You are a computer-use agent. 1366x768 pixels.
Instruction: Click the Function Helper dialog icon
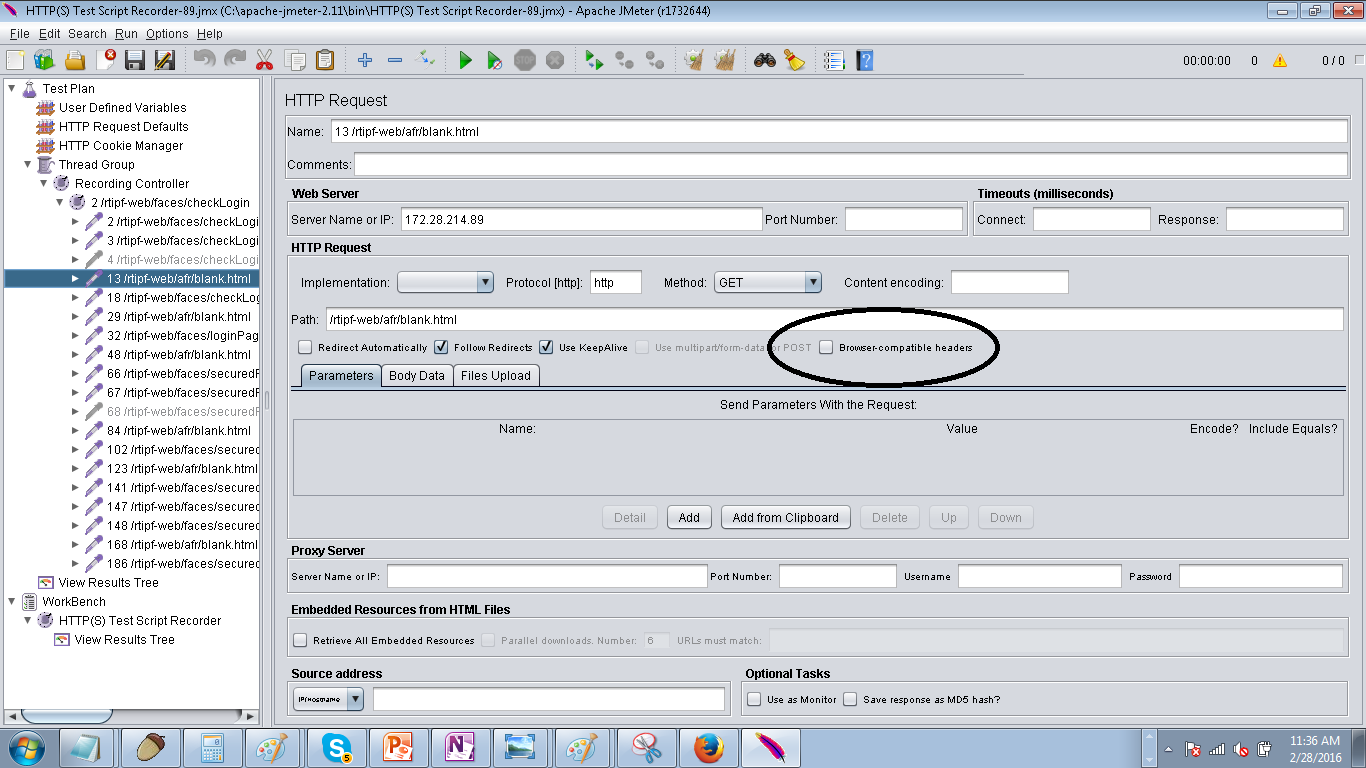(x=833, y=60)
